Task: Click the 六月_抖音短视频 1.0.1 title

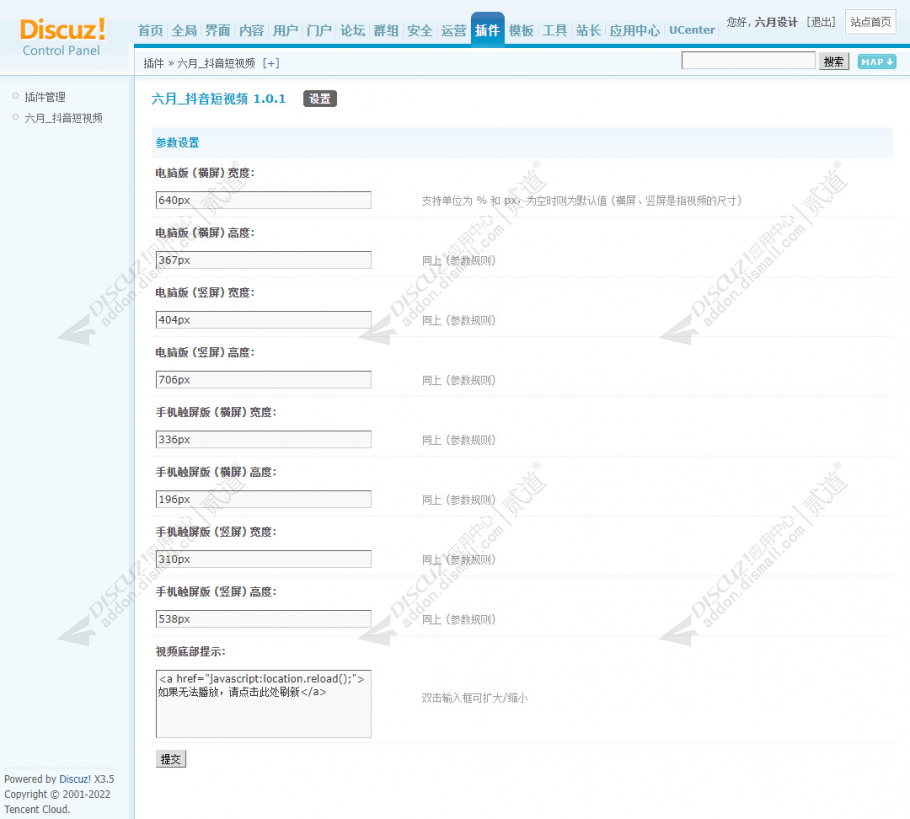Action: [x=219, y=99]
